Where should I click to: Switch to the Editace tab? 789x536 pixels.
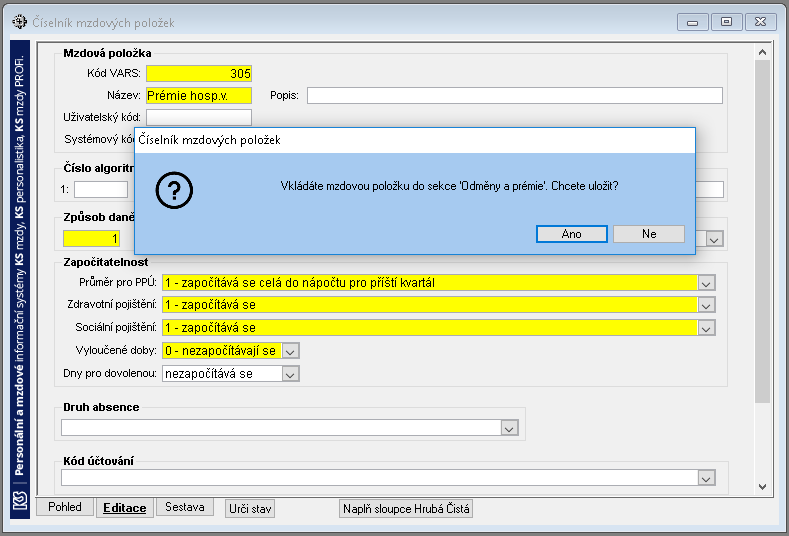click(124, 508)
